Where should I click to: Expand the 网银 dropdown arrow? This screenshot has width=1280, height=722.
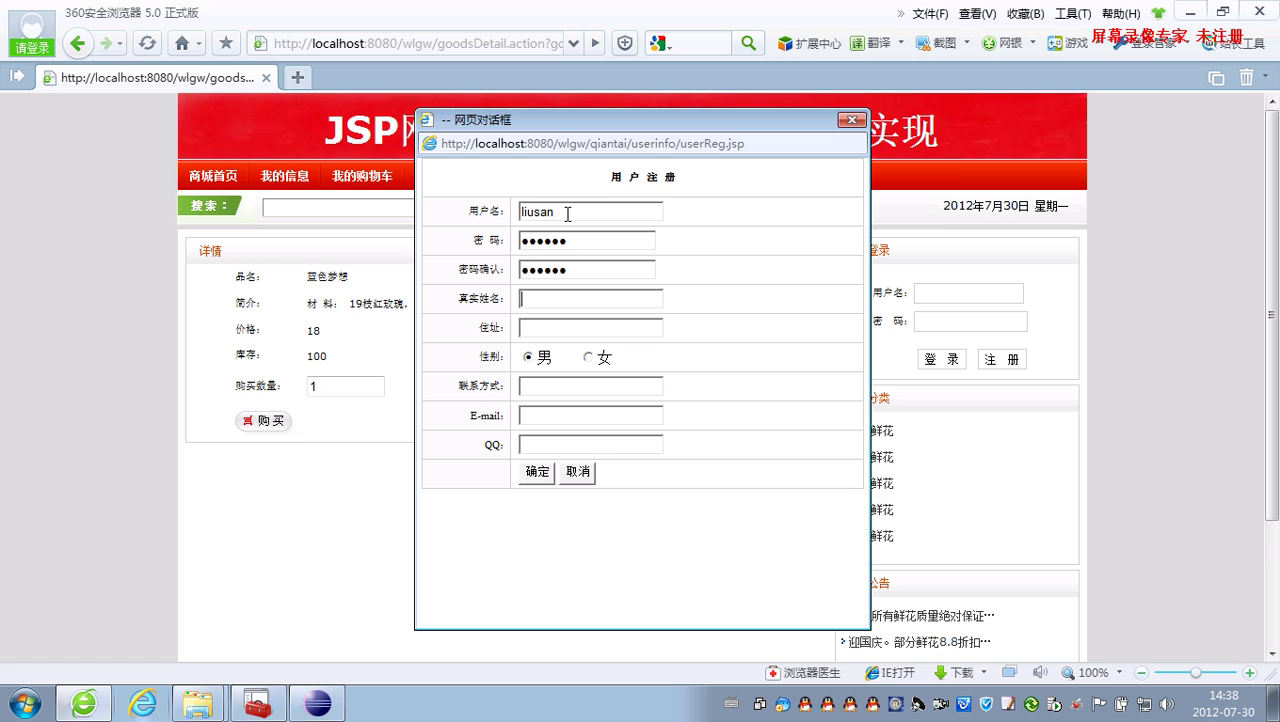click(1033, 43)
